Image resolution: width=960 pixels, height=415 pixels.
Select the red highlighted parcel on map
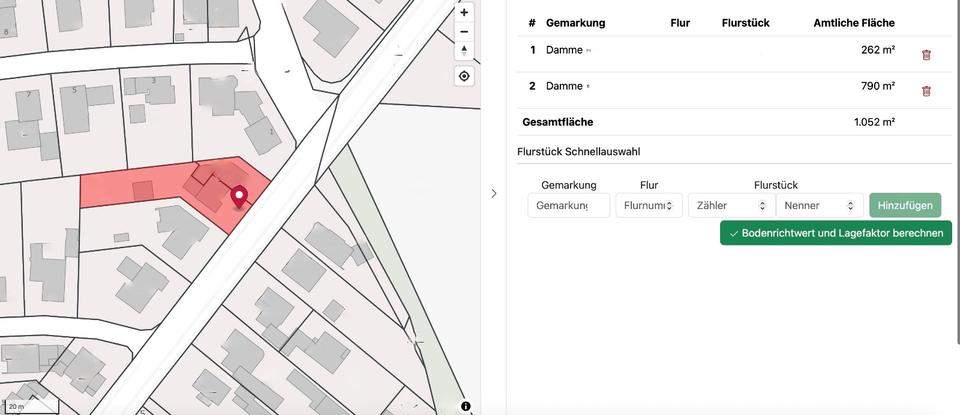tap(130, 187)
